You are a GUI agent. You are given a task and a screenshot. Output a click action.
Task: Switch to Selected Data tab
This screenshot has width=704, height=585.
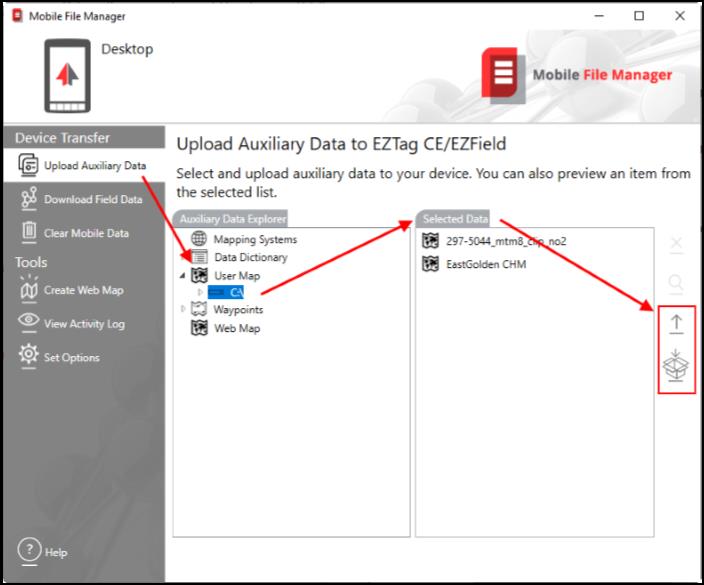click(x=453, y=219)
